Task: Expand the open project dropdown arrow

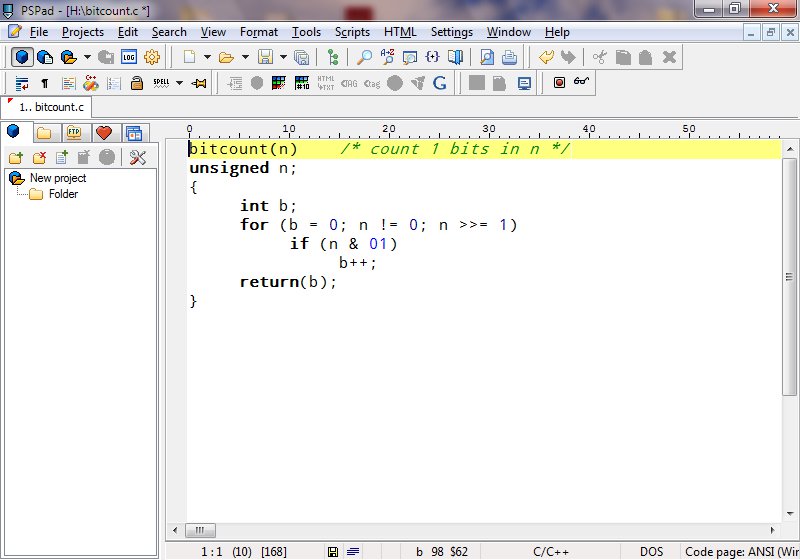Action: (87, 57)
